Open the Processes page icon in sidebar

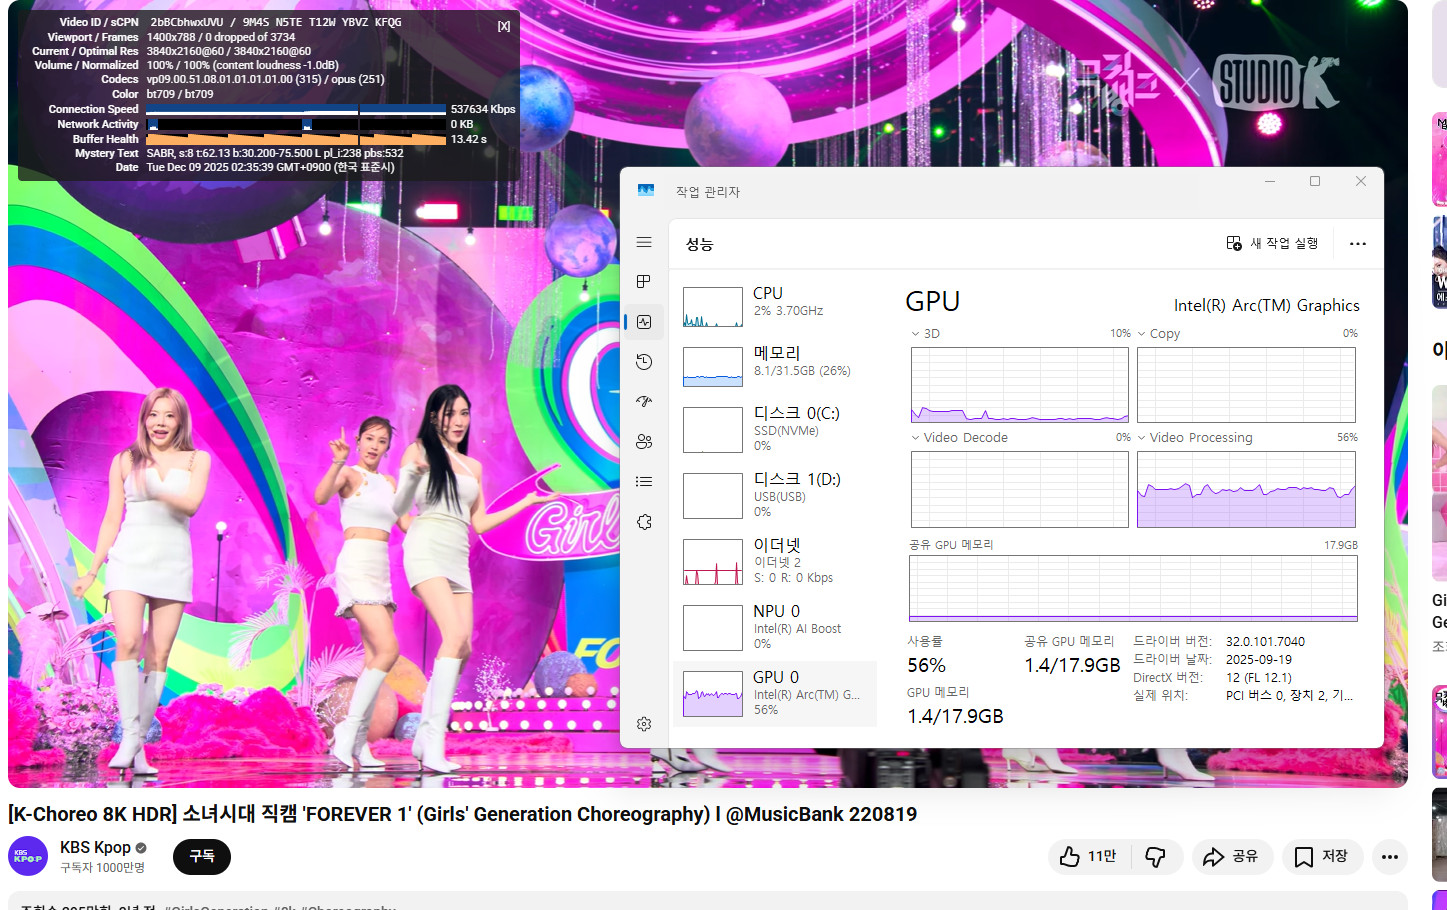pos(644,282)
